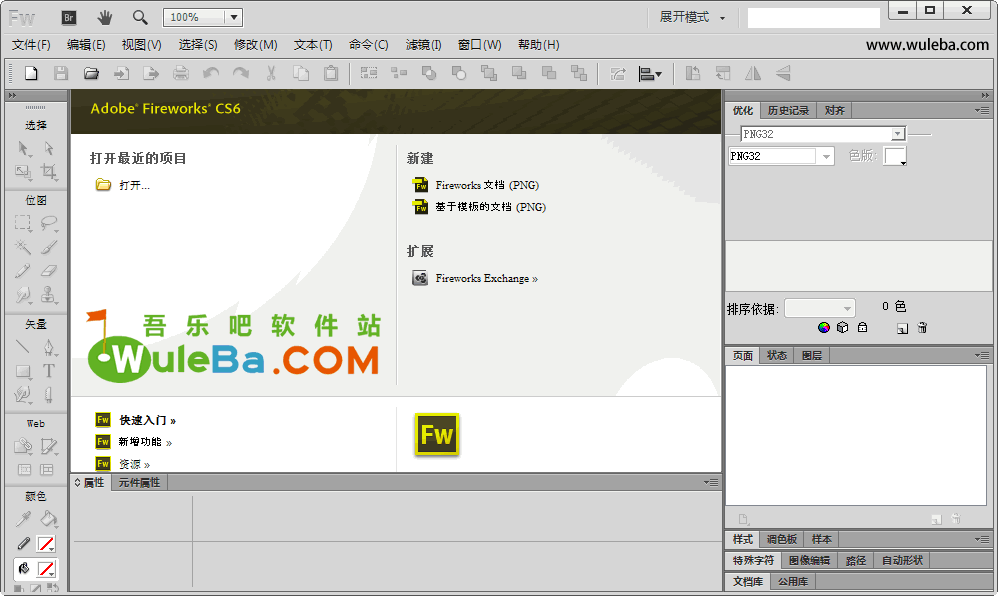The width and height of the screenshot is (998, 596).
Task: Launch Adobe Bridge from the Br icon
Action: pos(69,17)
